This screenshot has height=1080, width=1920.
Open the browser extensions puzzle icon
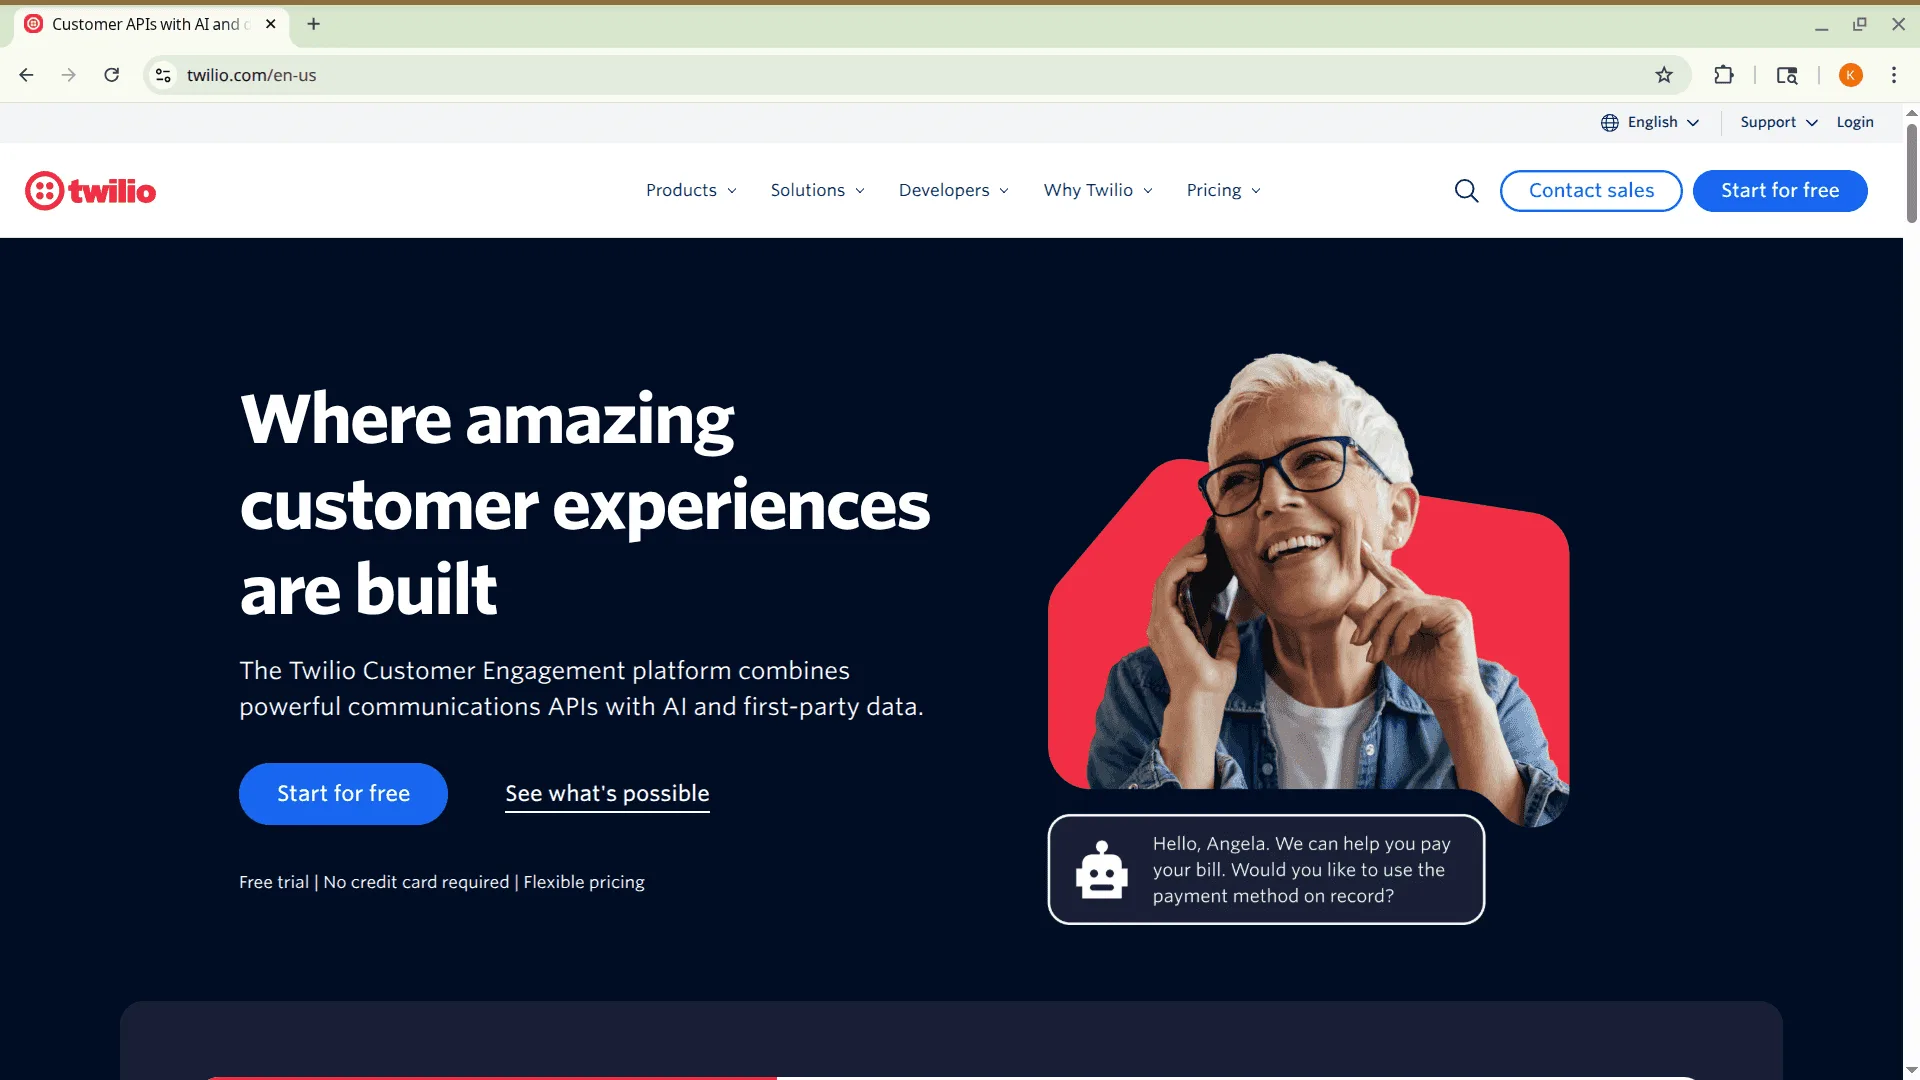[1724, 75]
